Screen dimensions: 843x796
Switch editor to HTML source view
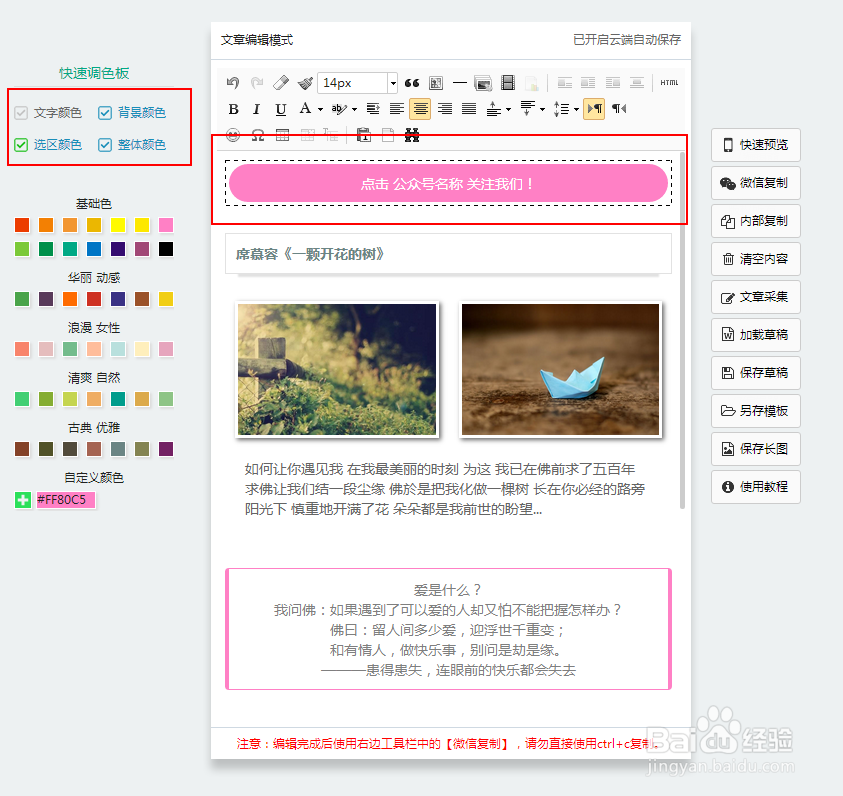667,83
